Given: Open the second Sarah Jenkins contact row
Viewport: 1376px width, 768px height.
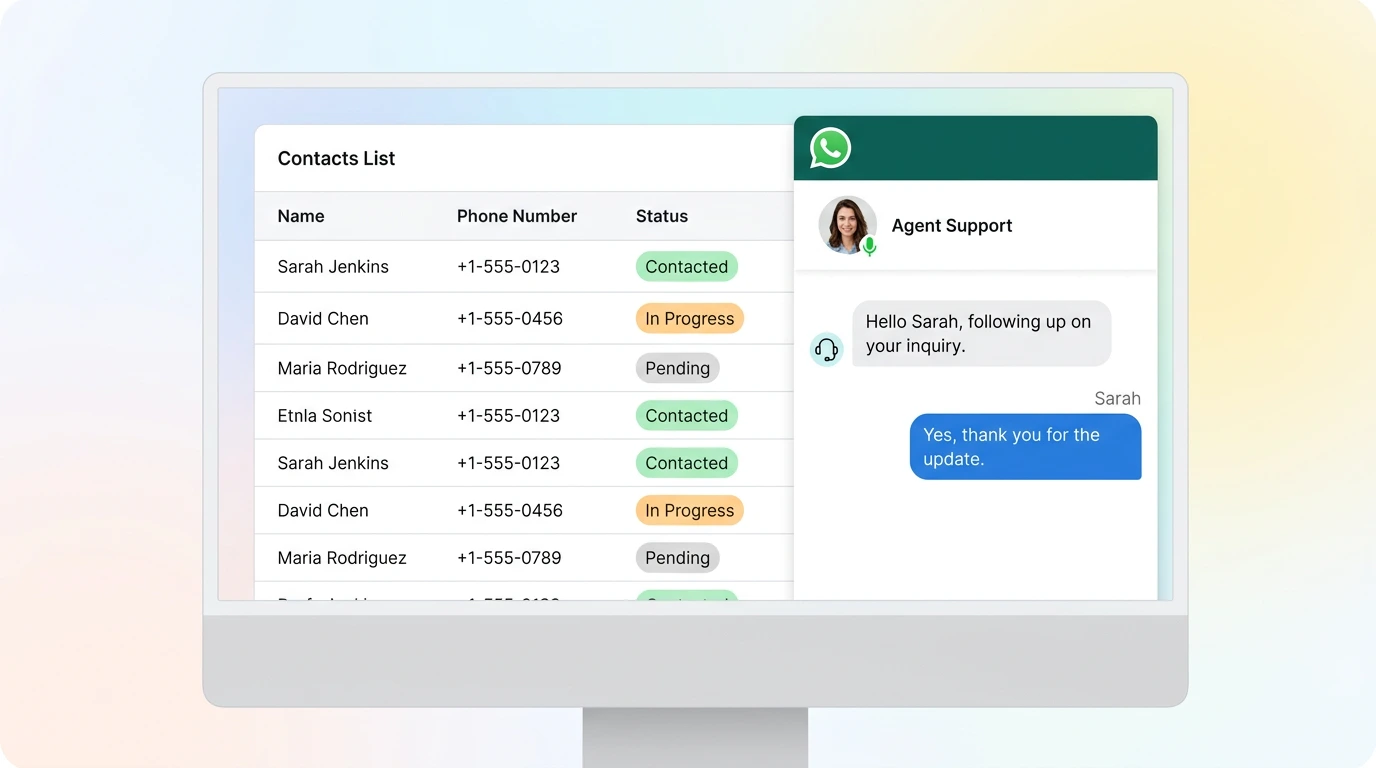Looking at the screenshot, I should (x=524, y=463).
